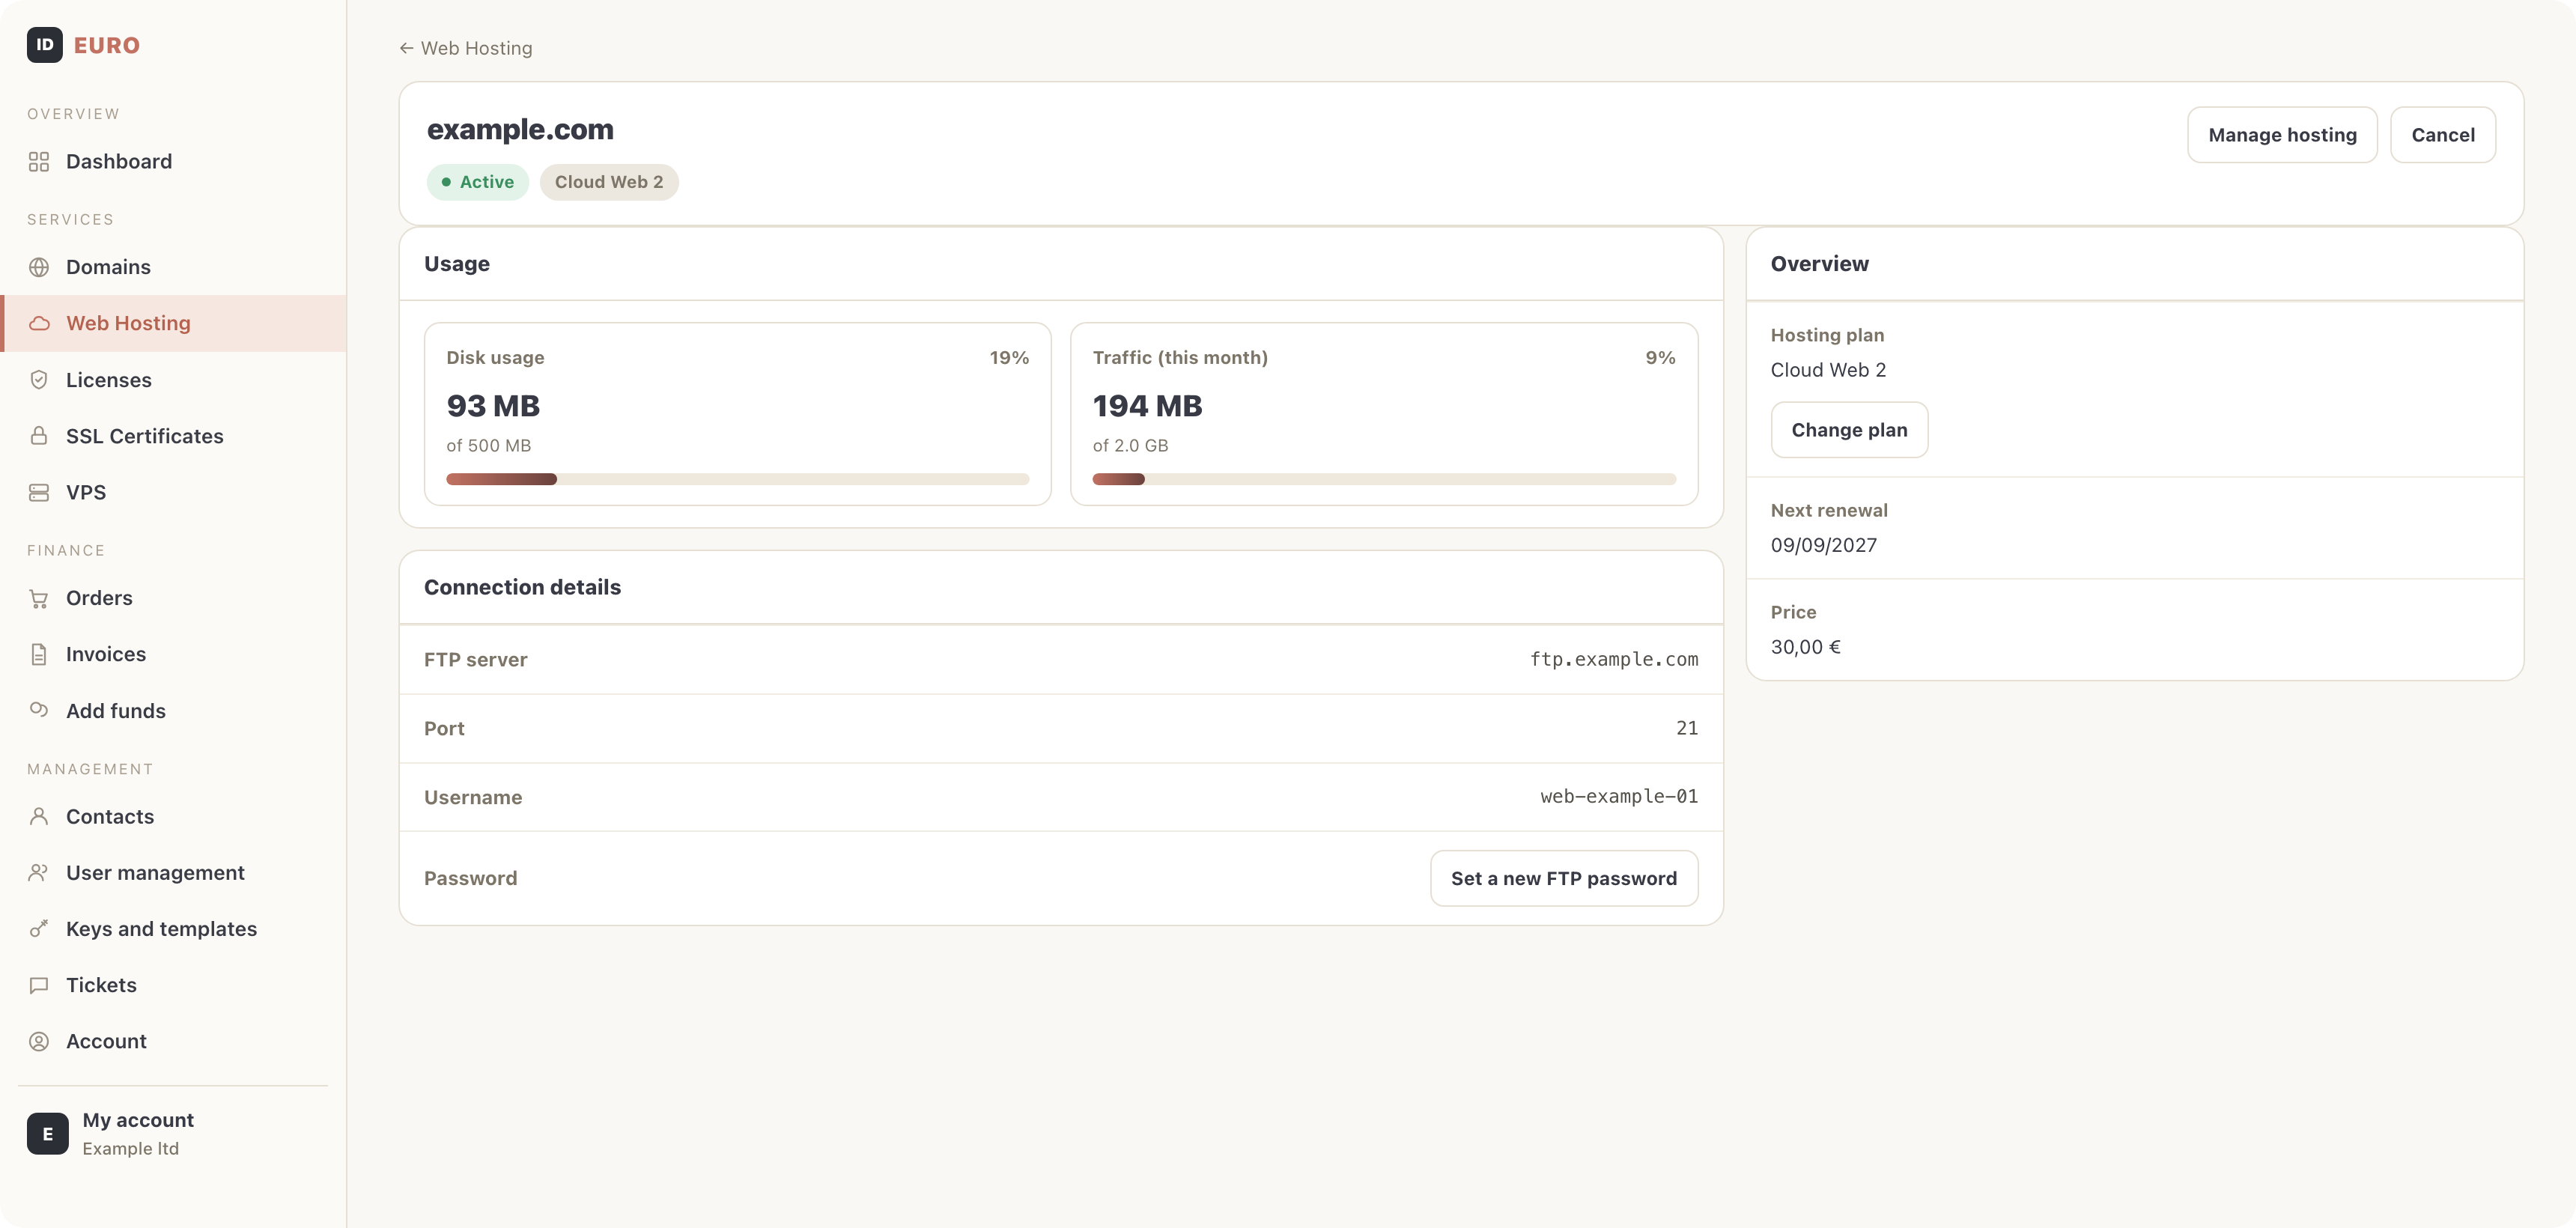Viewport: 2576px width, 1228px height.
Task: Click the Account user circle icon
Action: [39, 1041]
